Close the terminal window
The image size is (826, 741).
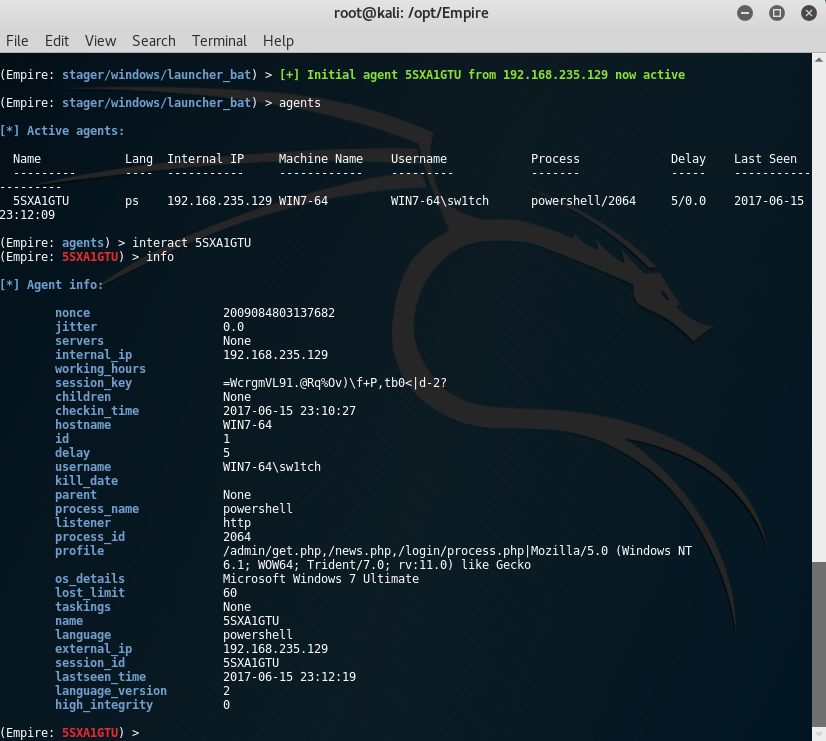[x=809, y=13]
